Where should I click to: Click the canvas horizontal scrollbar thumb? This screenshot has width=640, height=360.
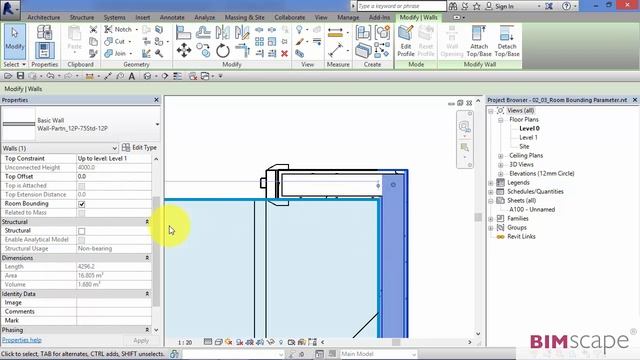[396, 342]
